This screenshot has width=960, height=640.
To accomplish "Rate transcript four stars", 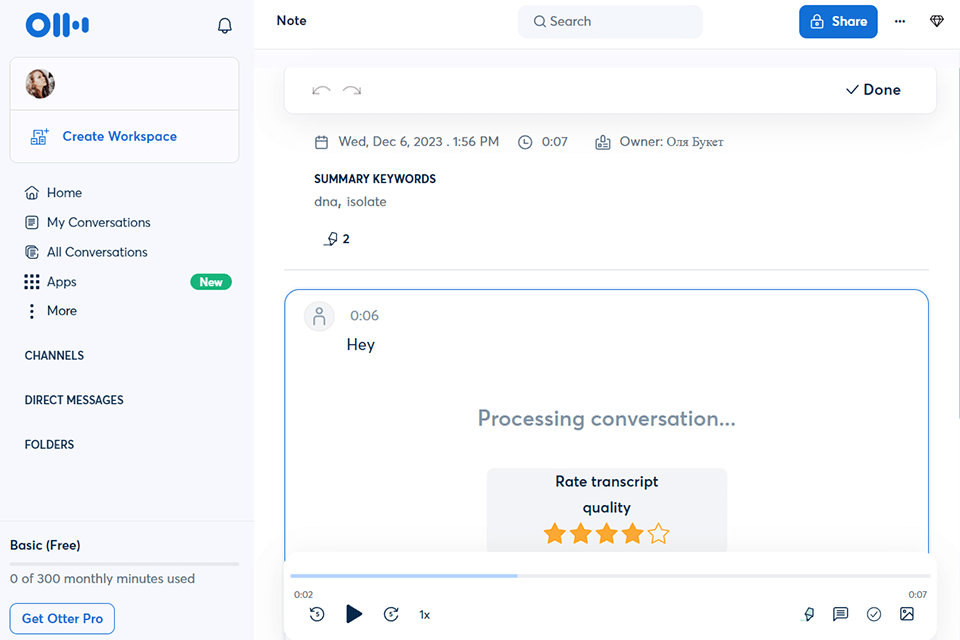I will [632, 533].
